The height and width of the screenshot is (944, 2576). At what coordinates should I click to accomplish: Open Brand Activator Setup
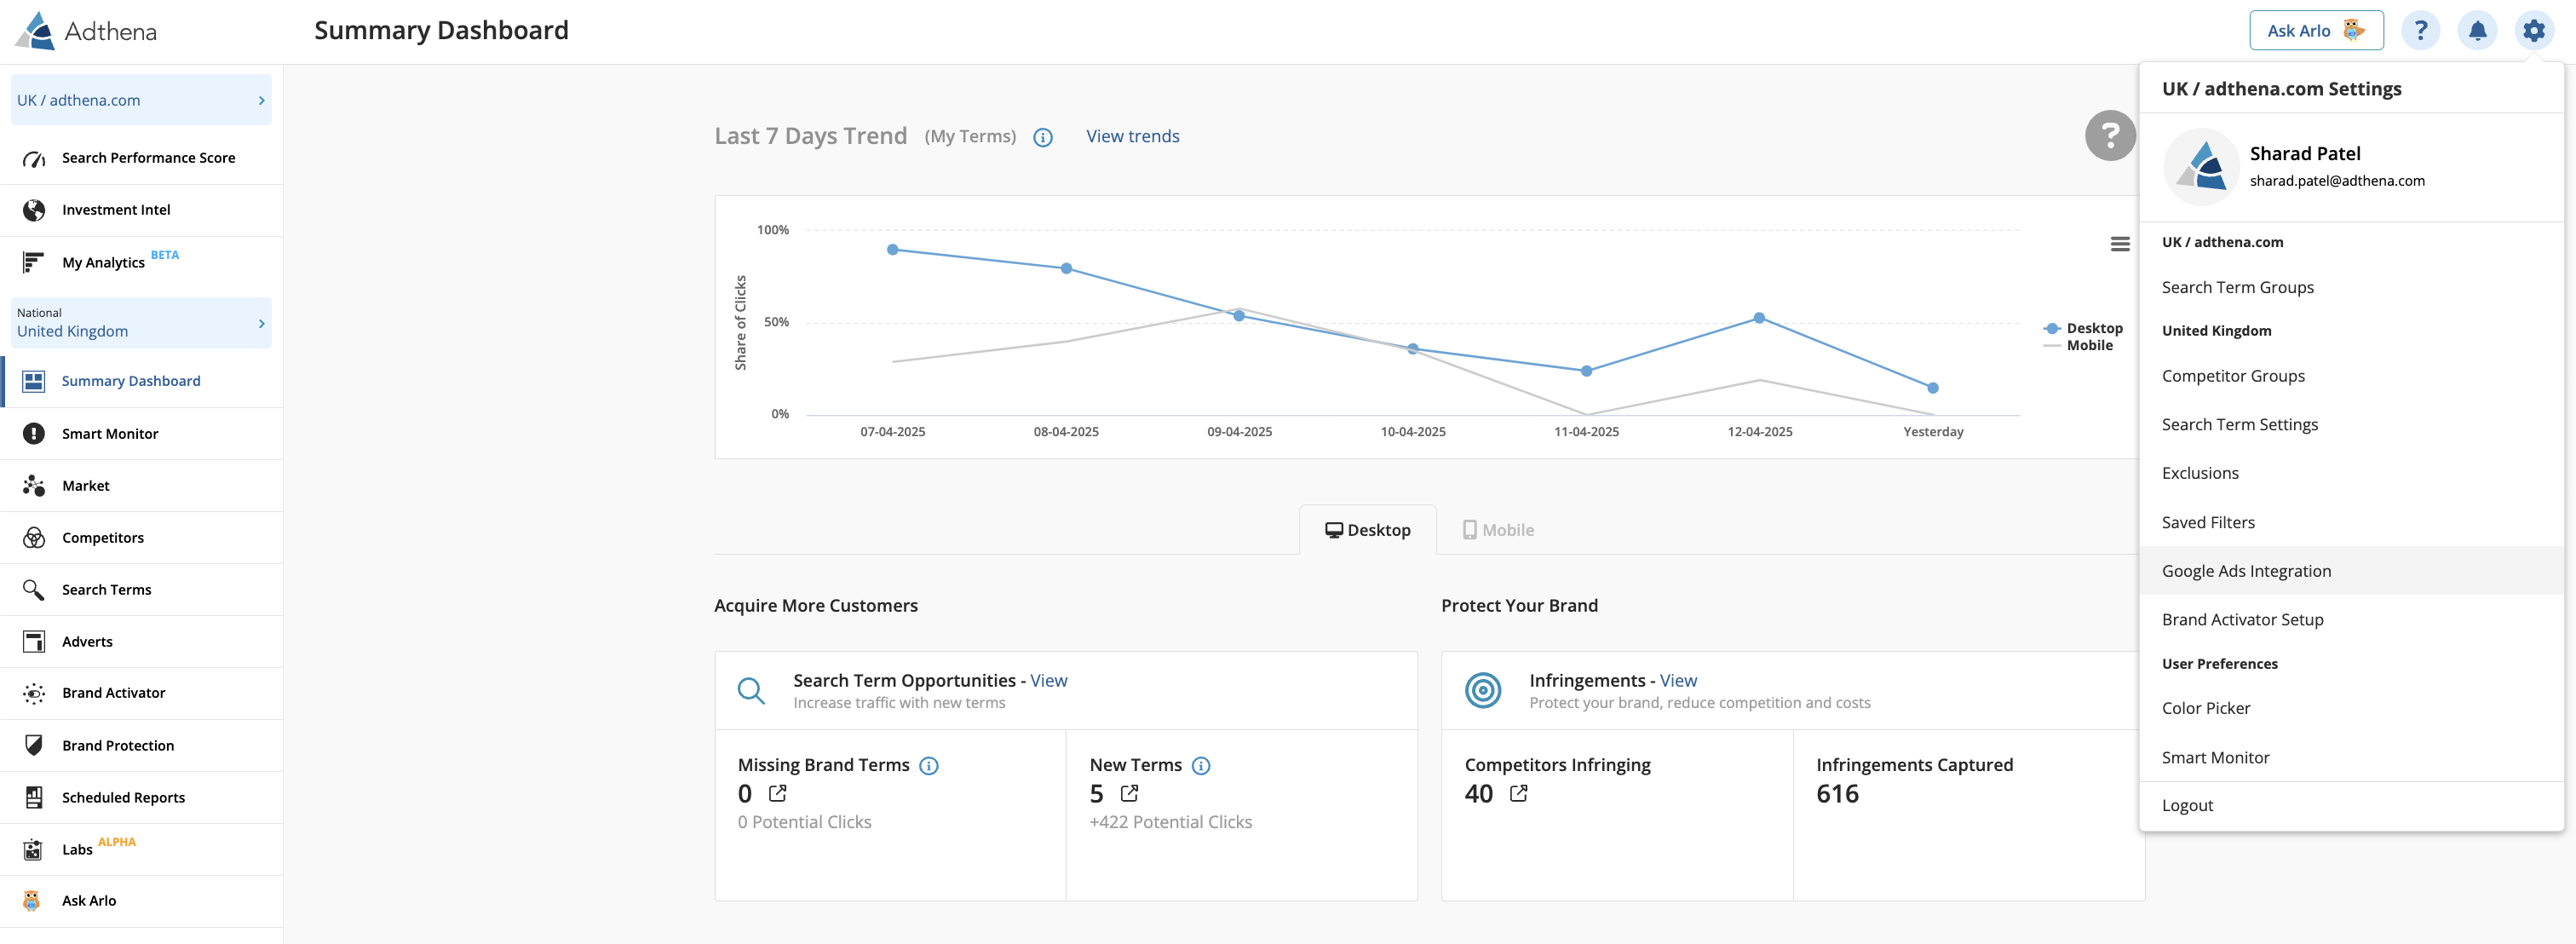click(2351, 620)
